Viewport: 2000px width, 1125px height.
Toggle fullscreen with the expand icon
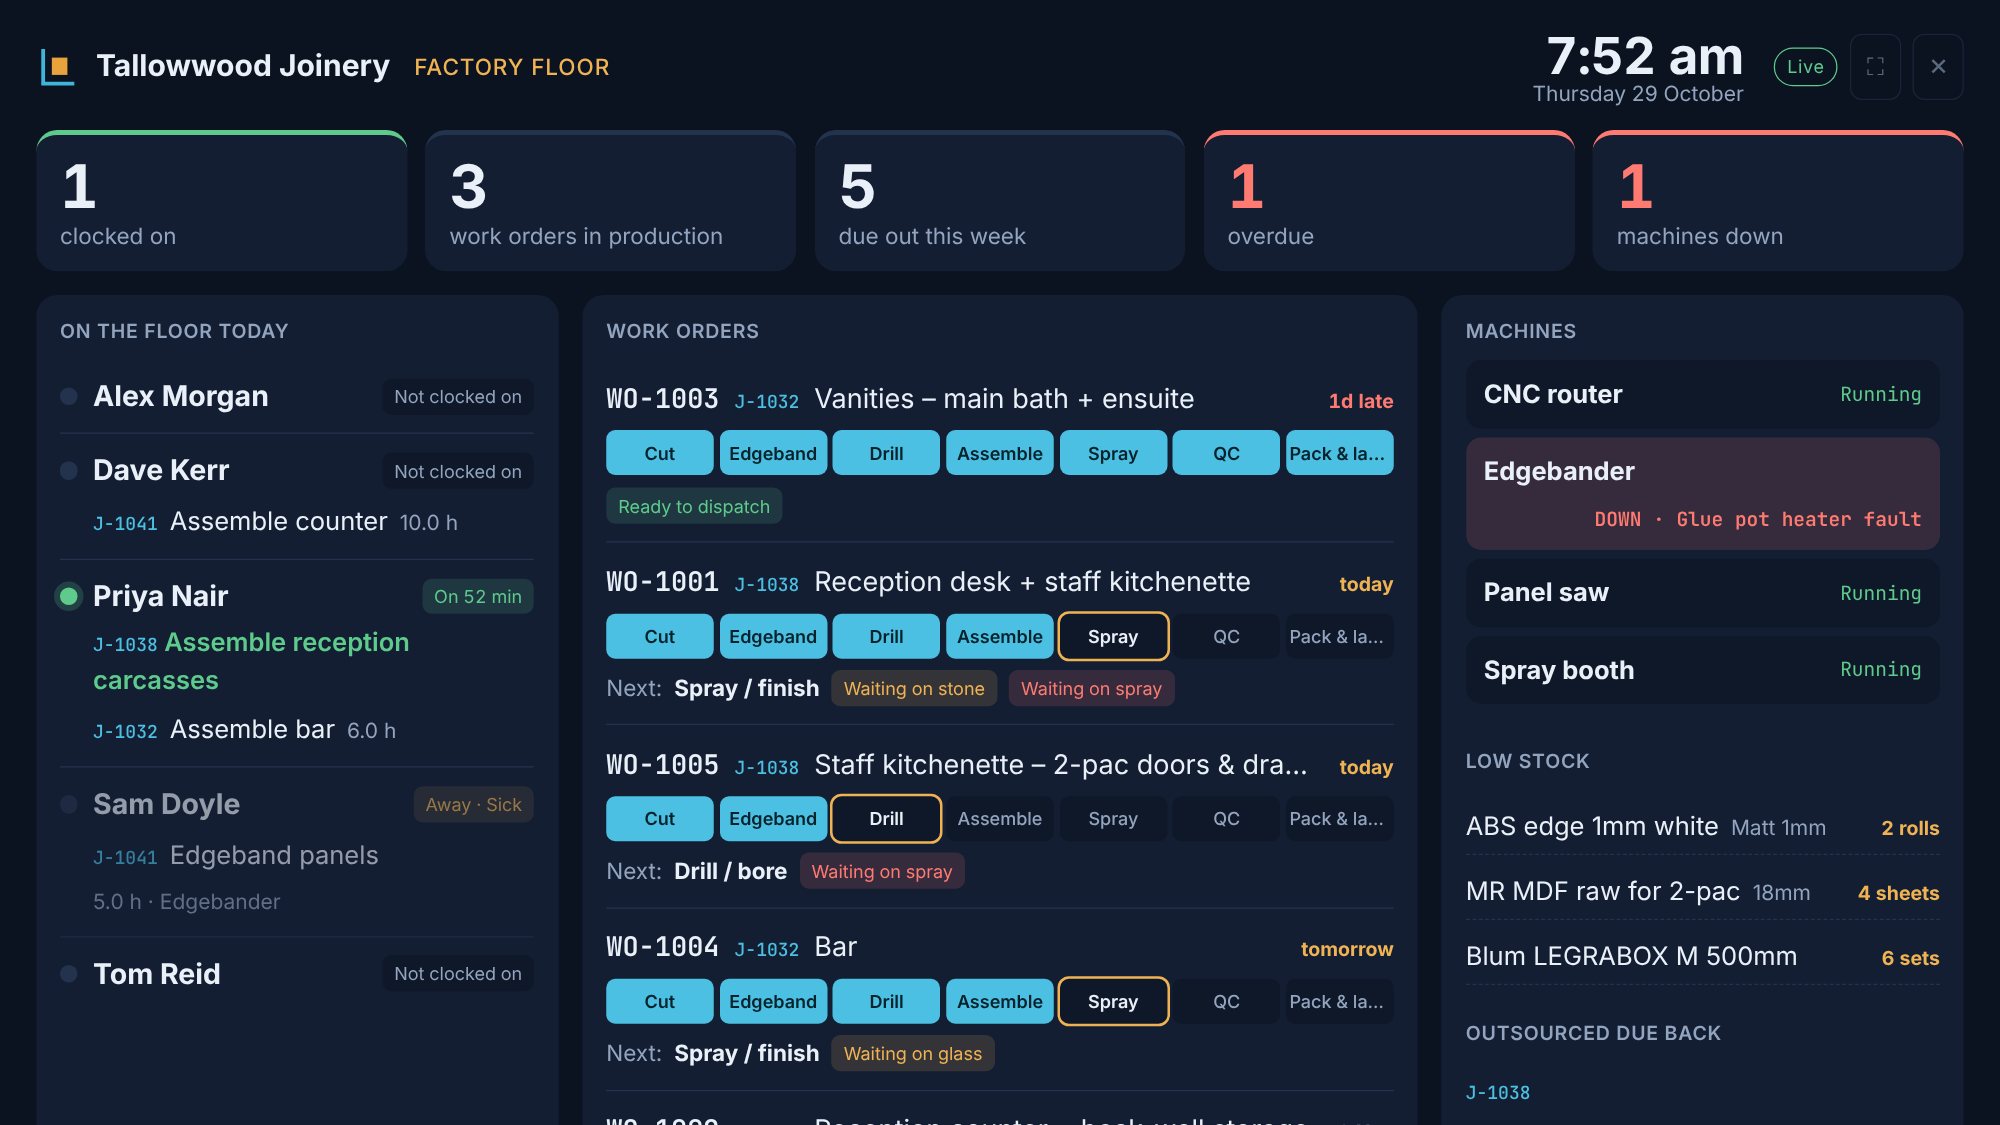click(1875, 67)
